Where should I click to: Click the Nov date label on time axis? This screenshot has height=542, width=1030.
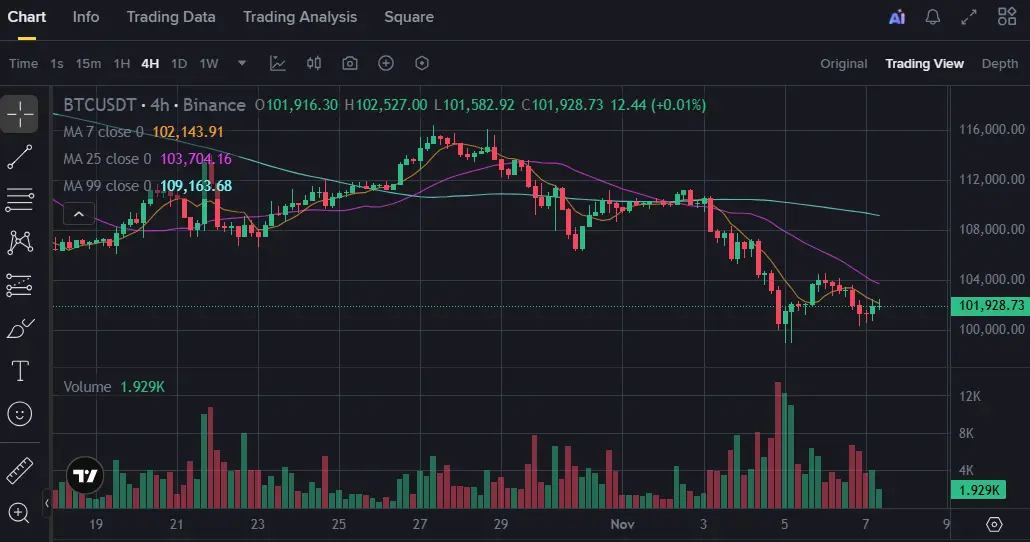tap(623, 524)
